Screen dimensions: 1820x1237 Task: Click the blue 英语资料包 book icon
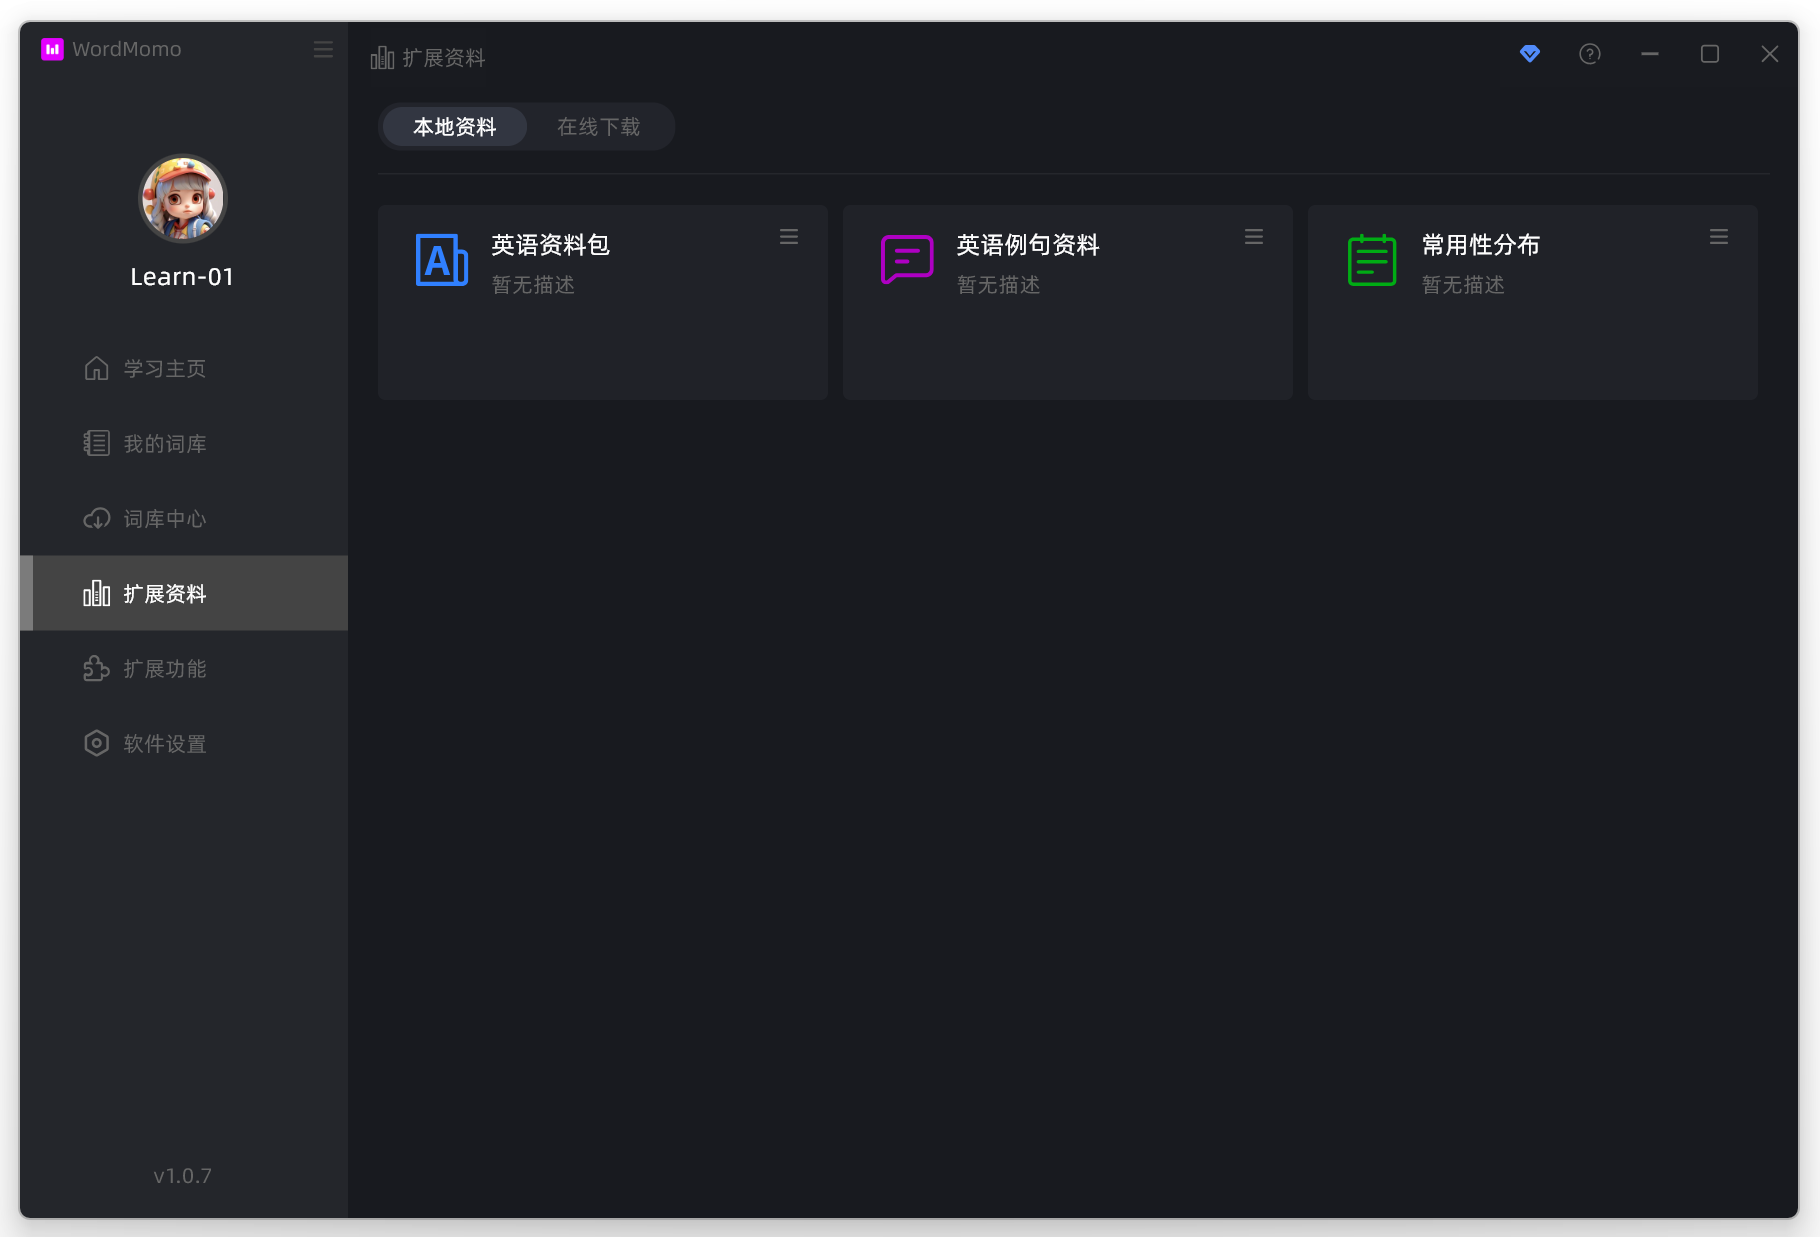(441, 260)
